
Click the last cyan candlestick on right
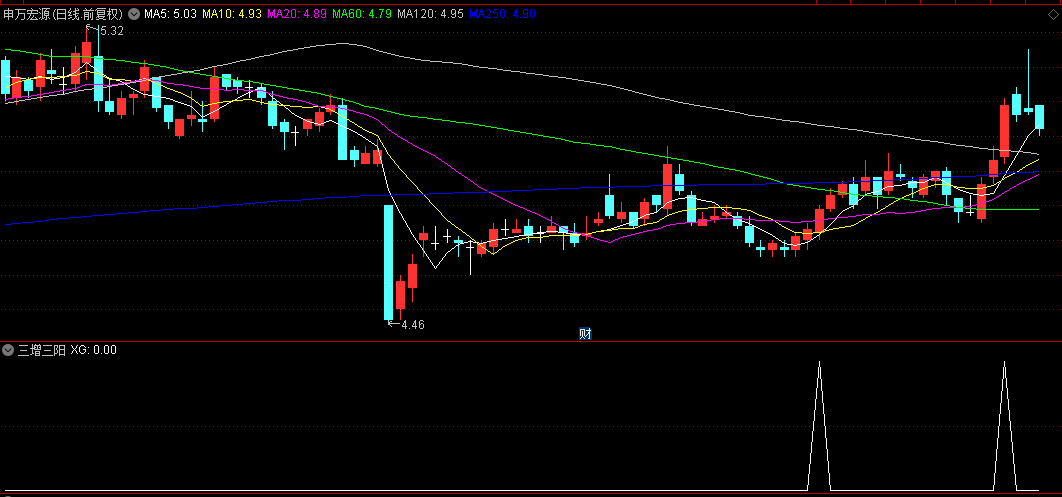point(1040,116)
